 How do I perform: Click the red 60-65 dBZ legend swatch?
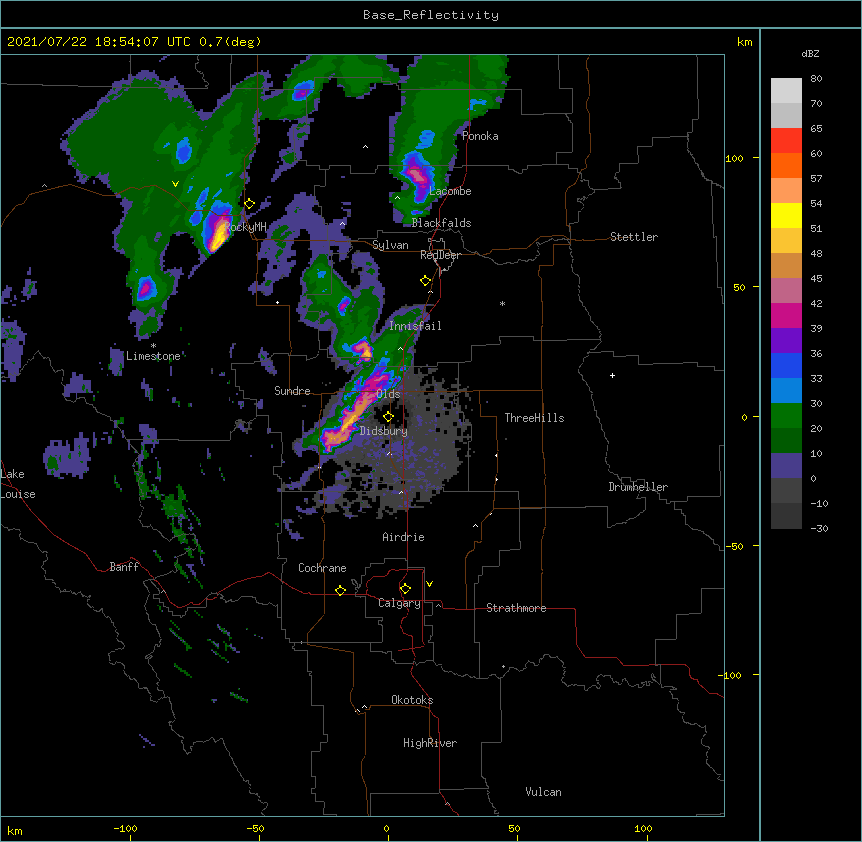point(786,141)
